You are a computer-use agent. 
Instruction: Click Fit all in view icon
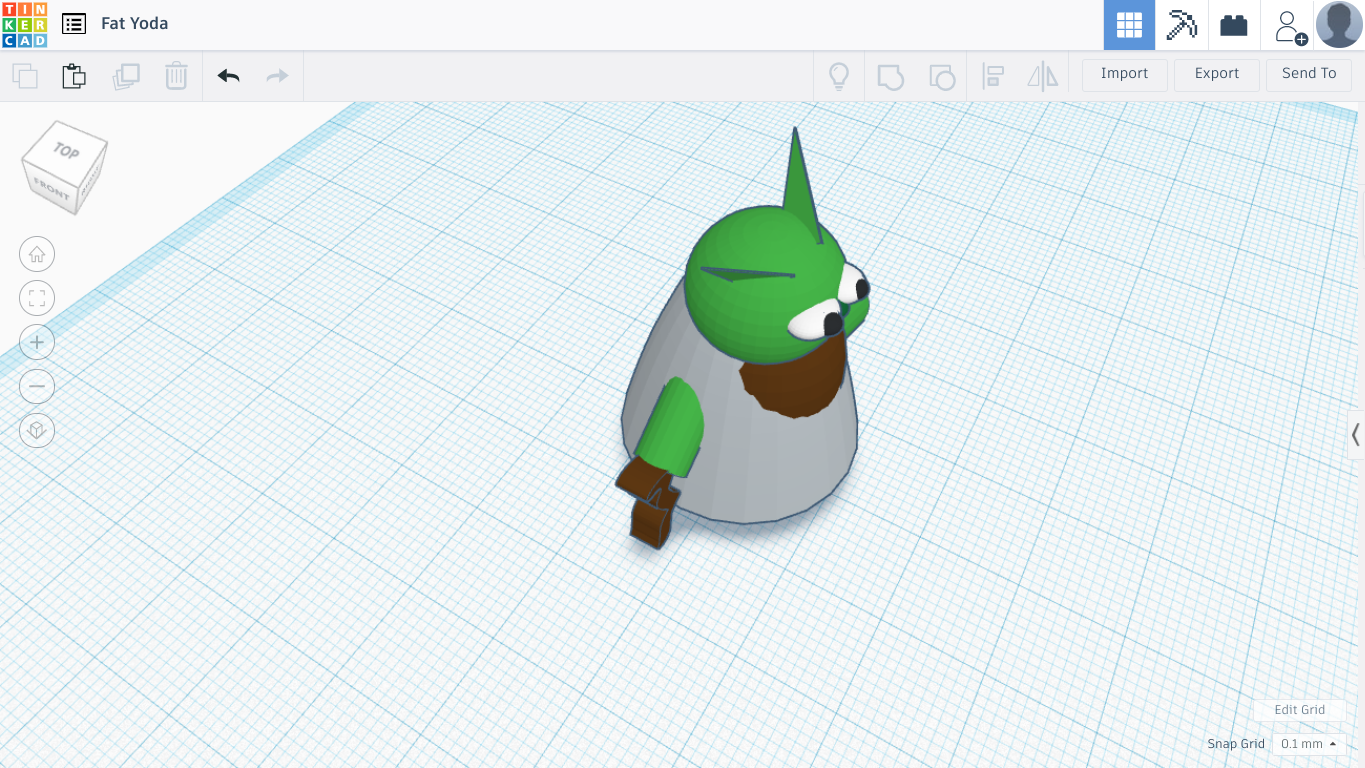pos(37,298)
